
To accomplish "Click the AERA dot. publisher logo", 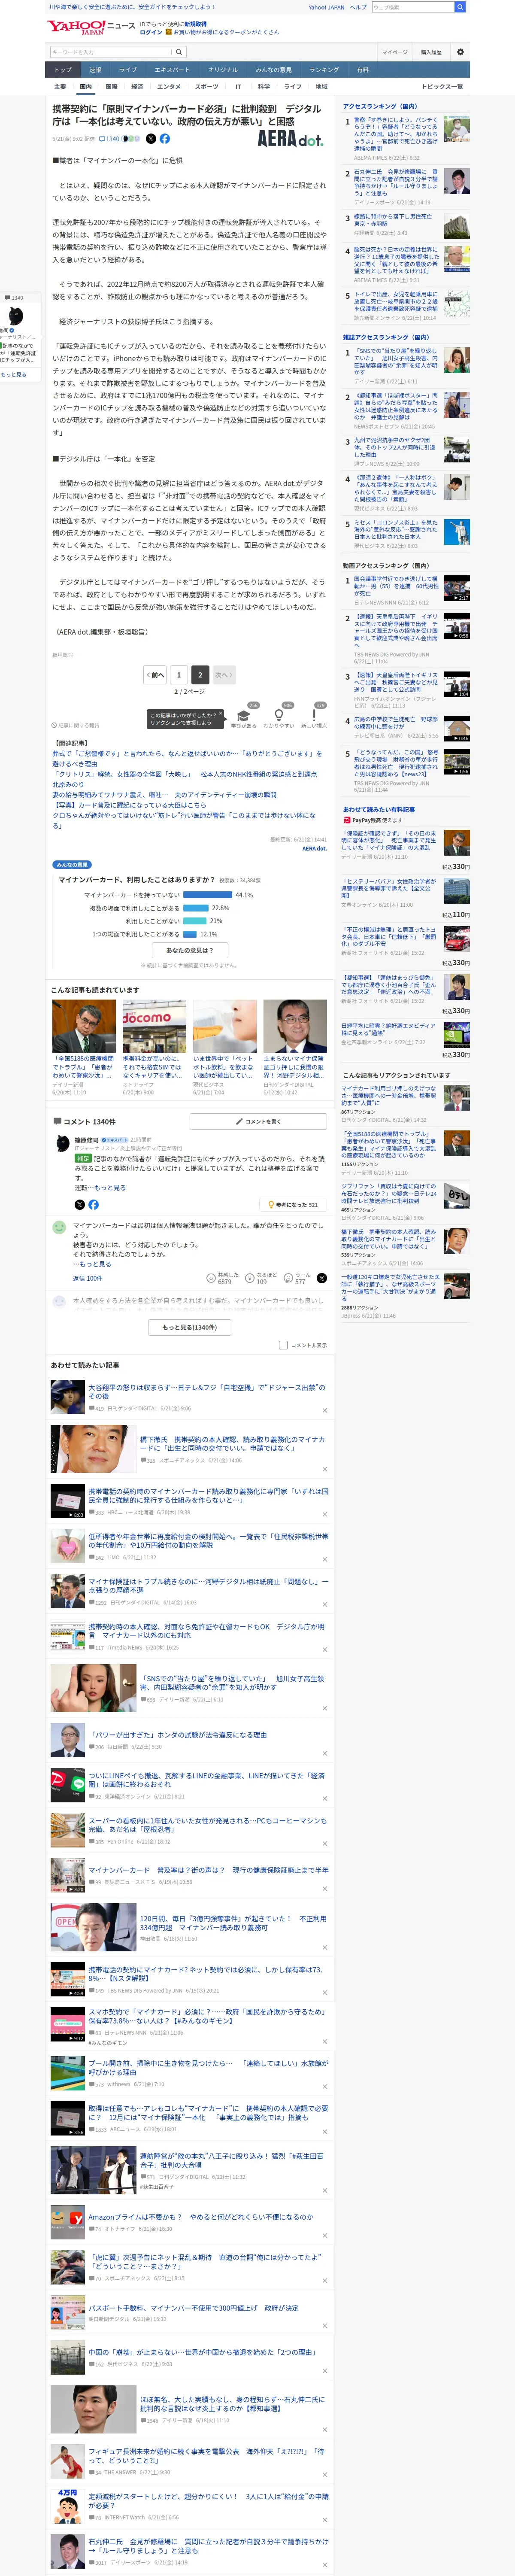I will click(x=291, y=138).
